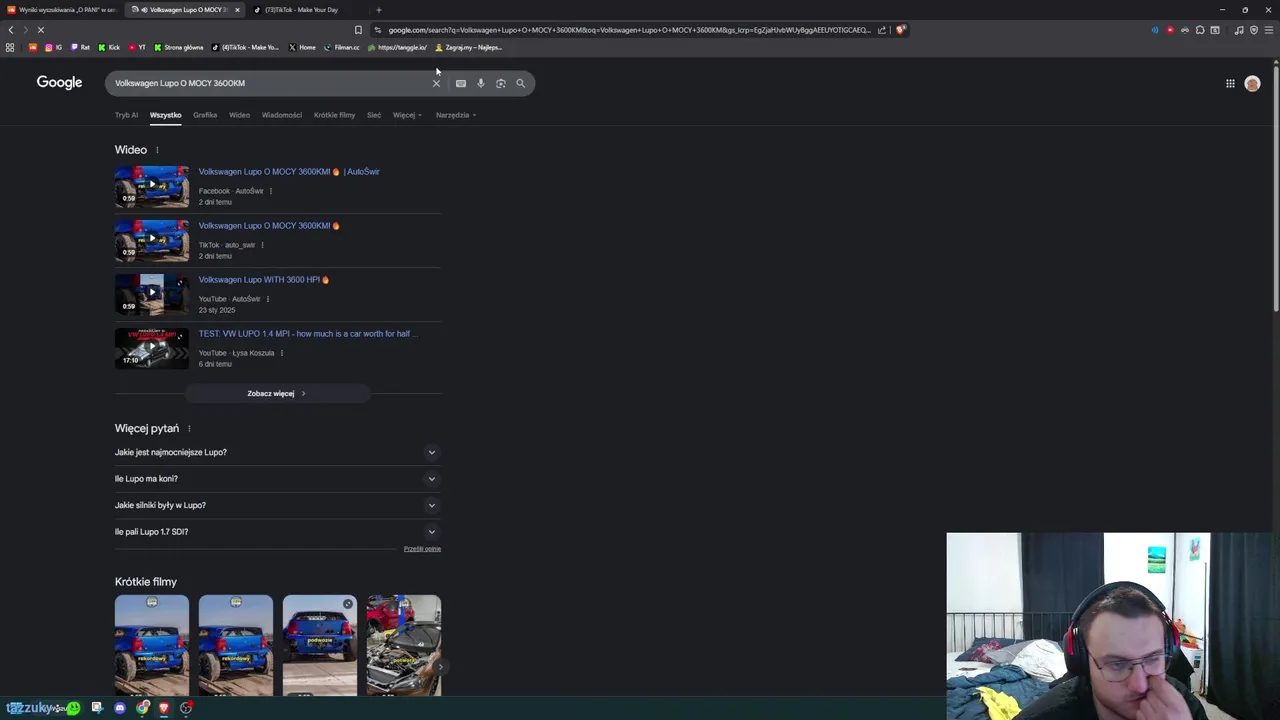Start voice search with microphone icon
The image size is (1280, 720).
pyautogui.click(x=481, y=83)
